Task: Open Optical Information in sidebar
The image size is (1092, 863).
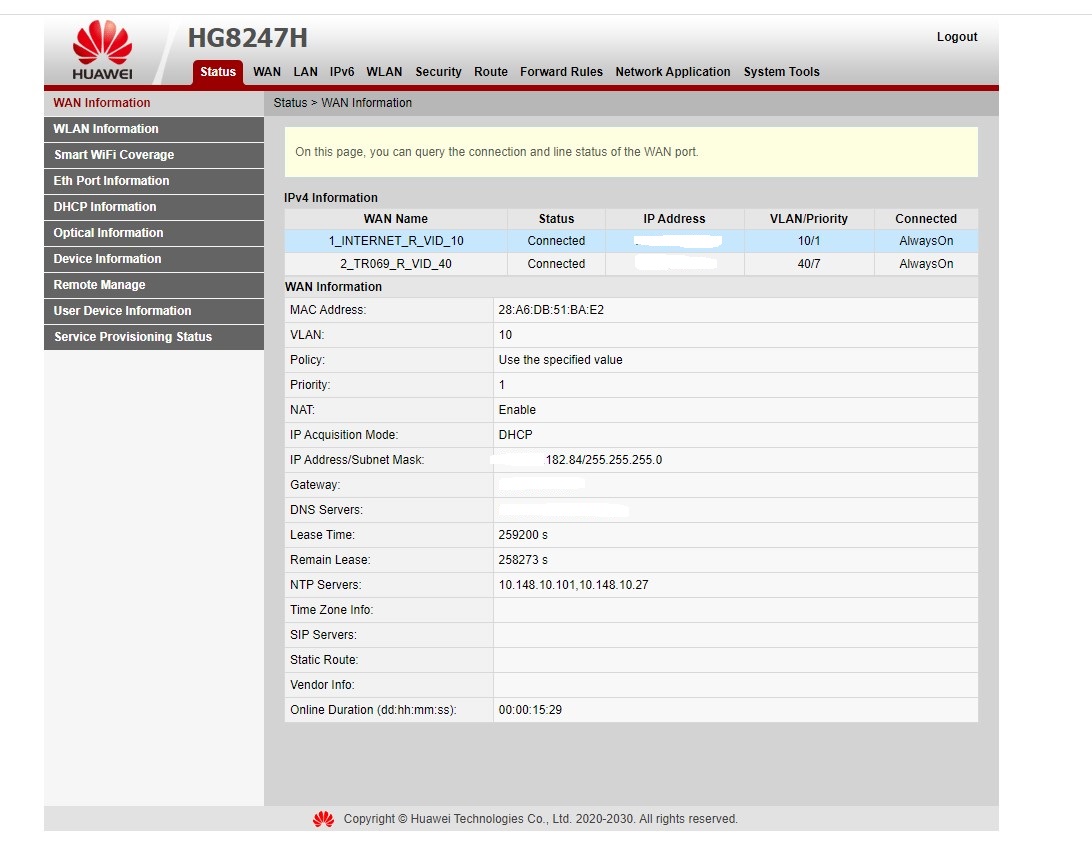Action: click(154, 233)
